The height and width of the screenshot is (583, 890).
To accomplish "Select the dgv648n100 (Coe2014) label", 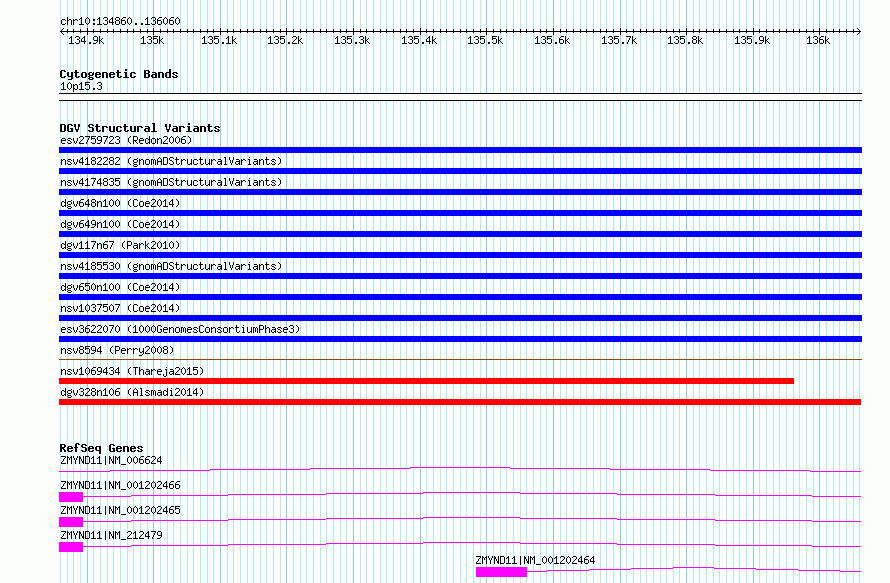I will coord(120,203).
